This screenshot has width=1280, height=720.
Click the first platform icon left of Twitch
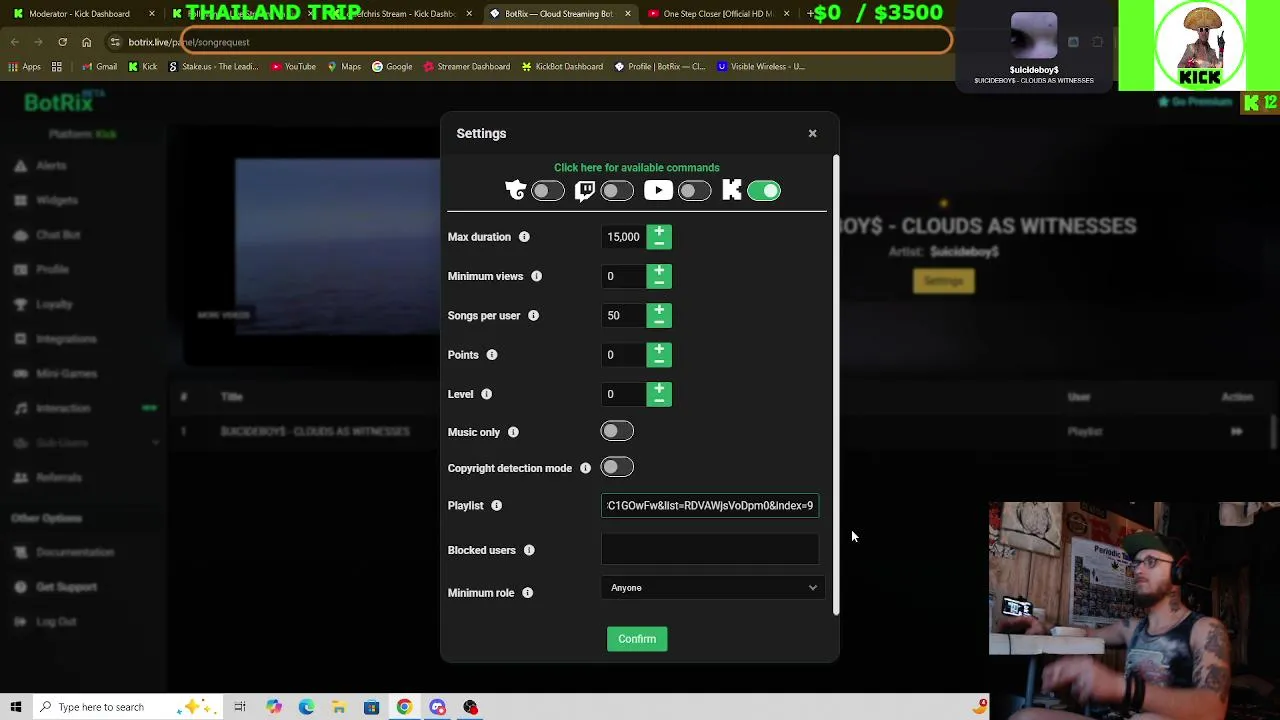tap(515, 190)
